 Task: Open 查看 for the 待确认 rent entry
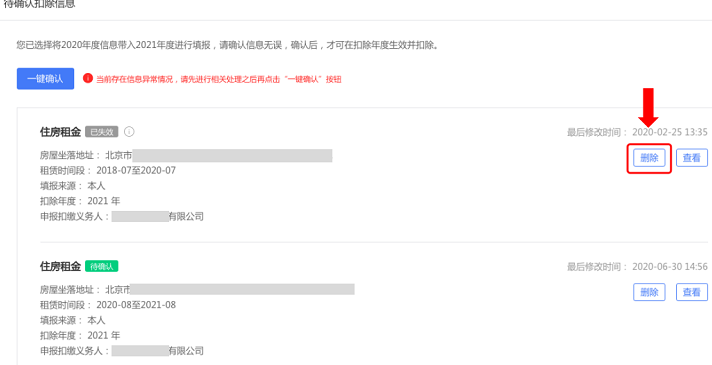pos(692,292)
